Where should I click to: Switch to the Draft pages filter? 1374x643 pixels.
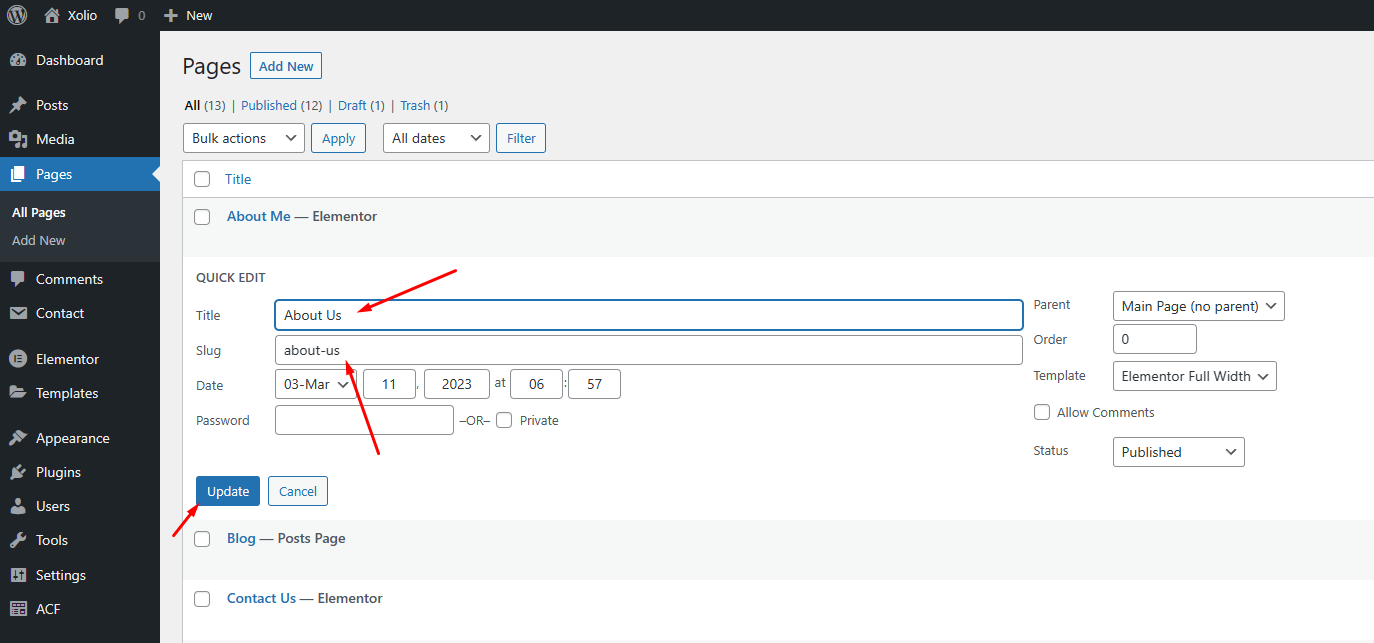[x=352, y=105]
